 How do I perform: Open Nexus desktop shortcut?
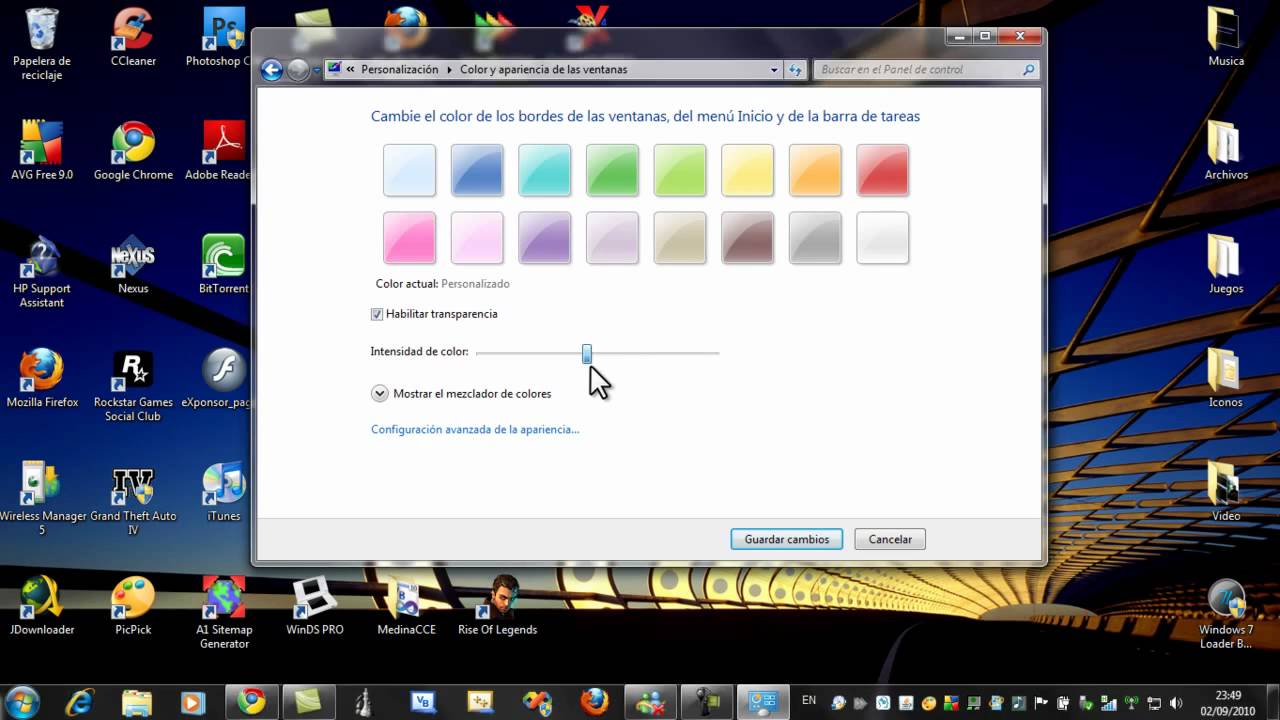coord(133,266)
